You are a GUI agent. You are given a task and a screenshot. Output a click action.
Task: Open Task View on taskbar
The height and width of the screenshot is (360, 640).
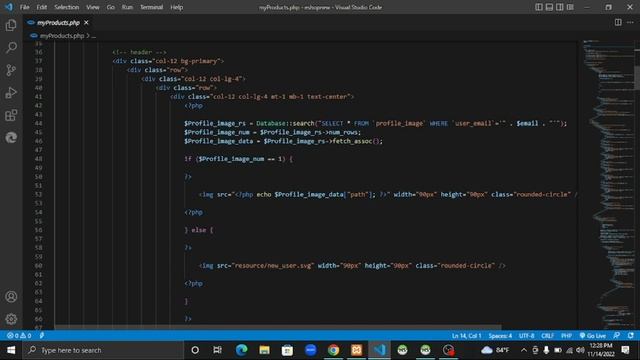pyautogui.click(x=217, y=350)
